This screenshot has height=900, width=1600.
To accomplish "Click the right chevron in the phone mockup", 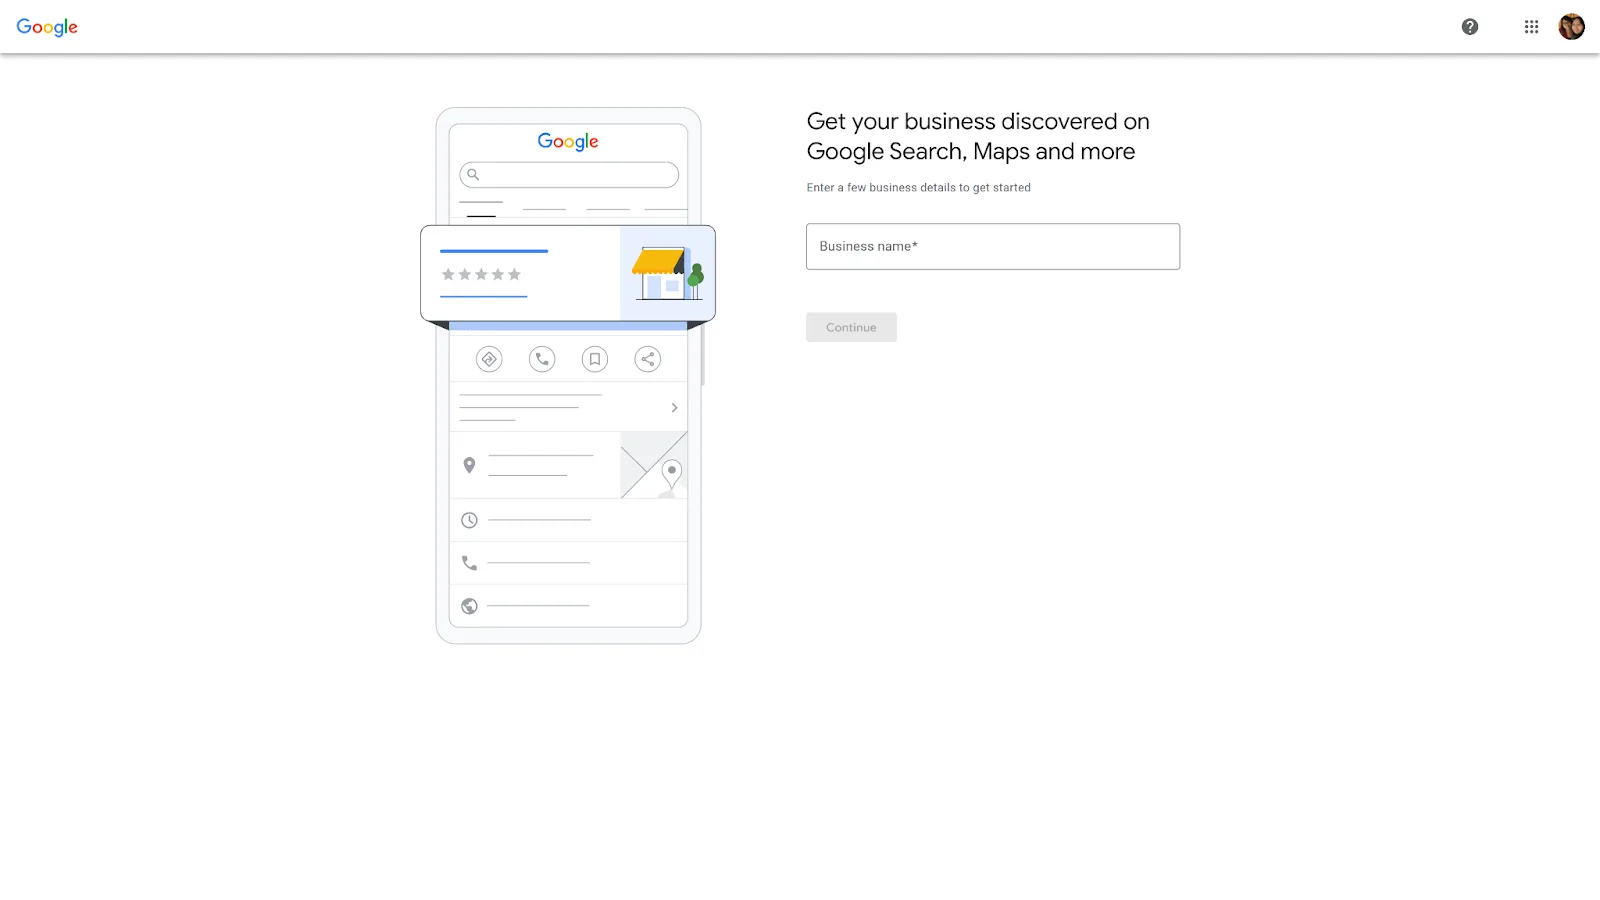I will [674, 408].
